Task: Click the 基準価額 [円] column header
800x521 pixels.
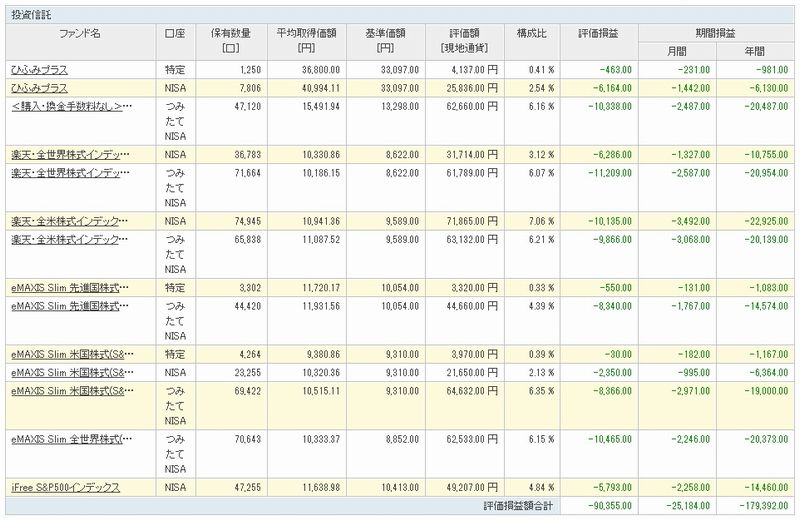Action: click(x=385, y=41)
